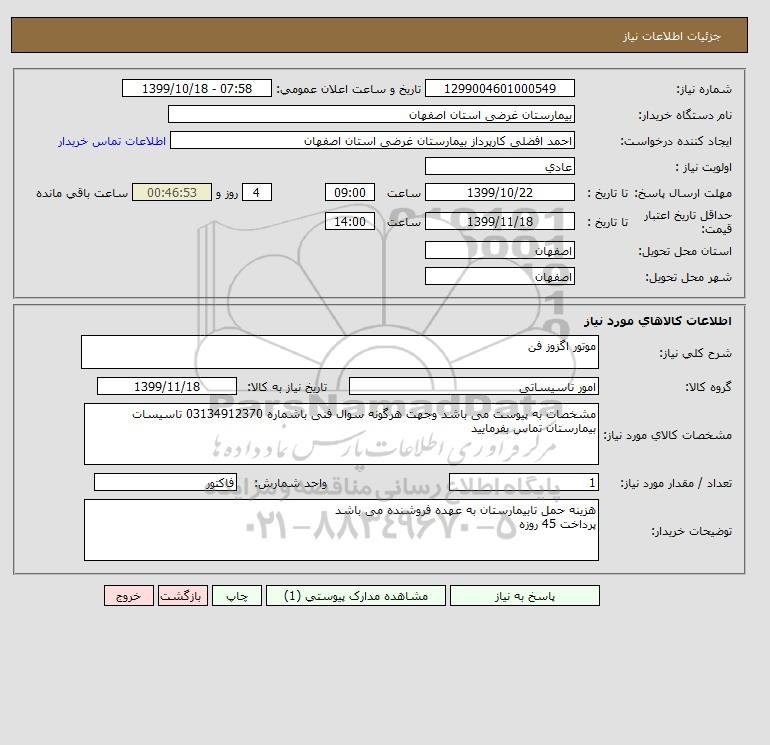Open مشاهده مدارک پیوستی (1) attachments
This screenshot has height=745, width=770.
point(356,596)
